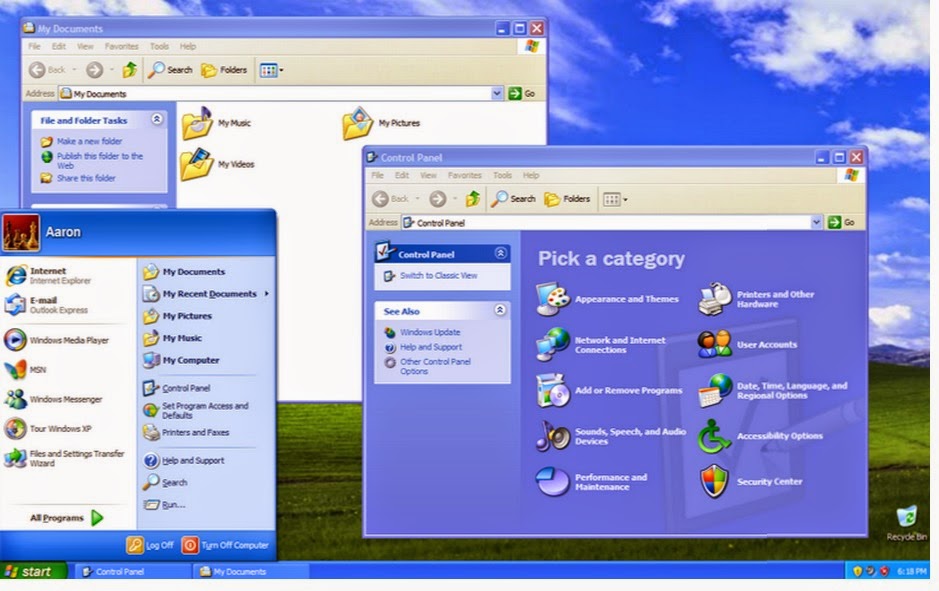
Task: Click Up folder icon in Control Panel toolbar
Action: (472, 199)
